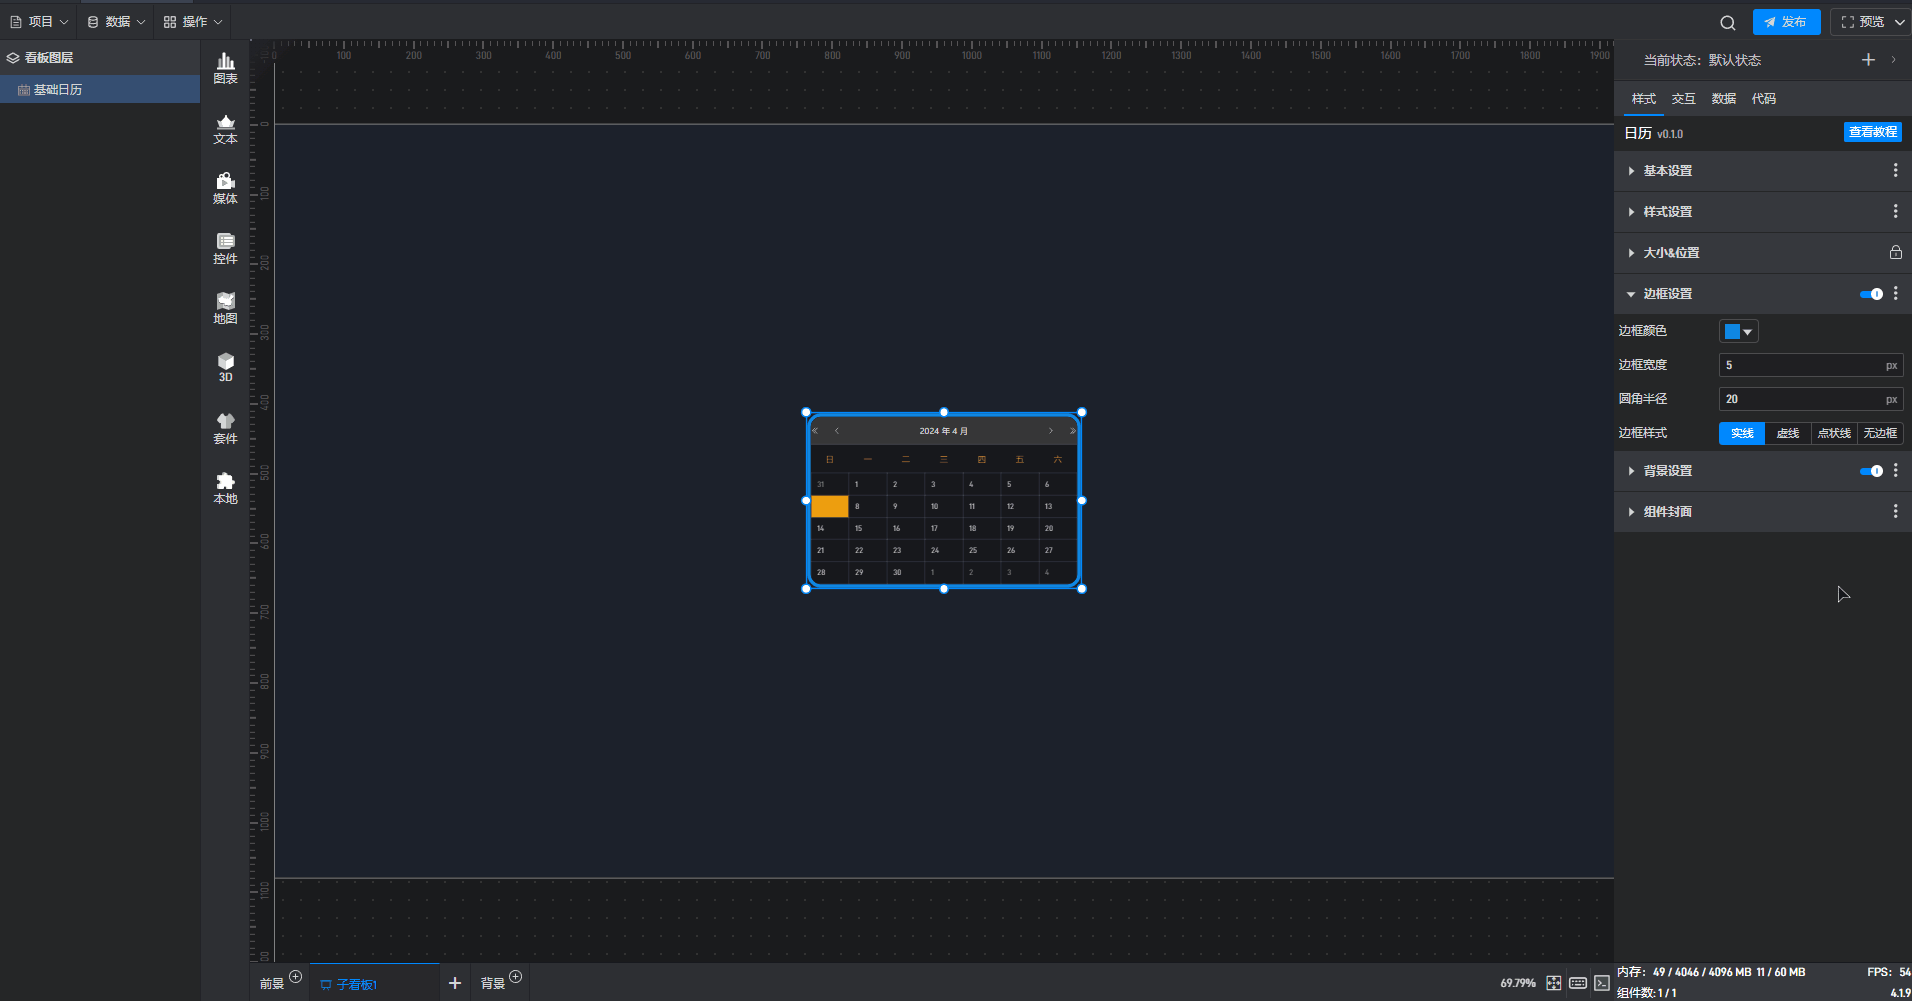Click the 边框宽度 input field
1912x1001 pixels.
tap(1800, 366)
